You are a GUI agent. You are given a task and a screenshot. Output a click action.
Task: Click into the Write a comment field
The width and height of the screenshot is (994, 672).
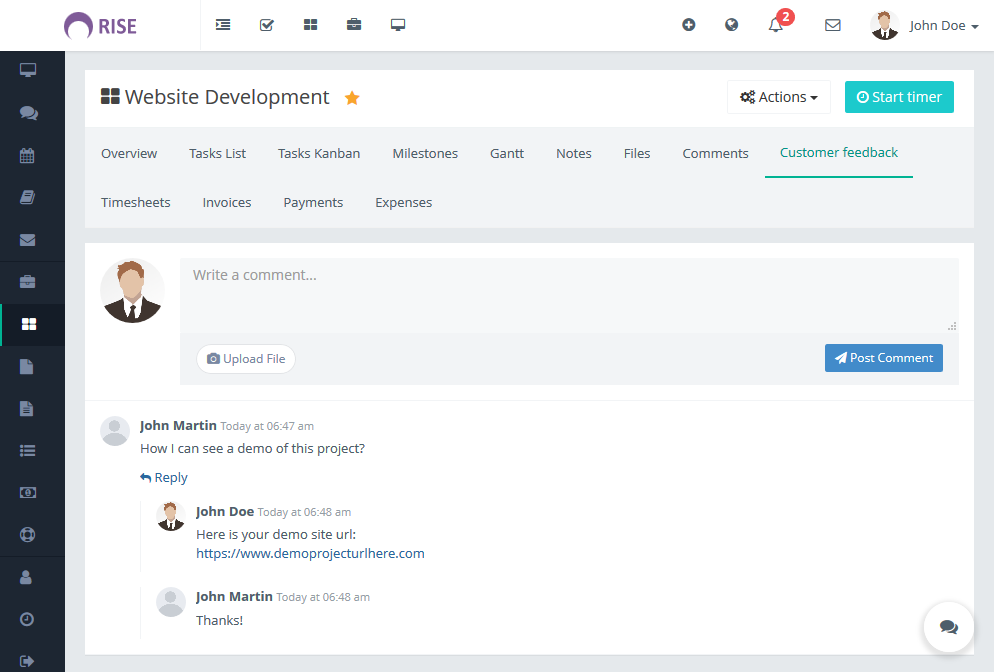click(x=568, y=295)
